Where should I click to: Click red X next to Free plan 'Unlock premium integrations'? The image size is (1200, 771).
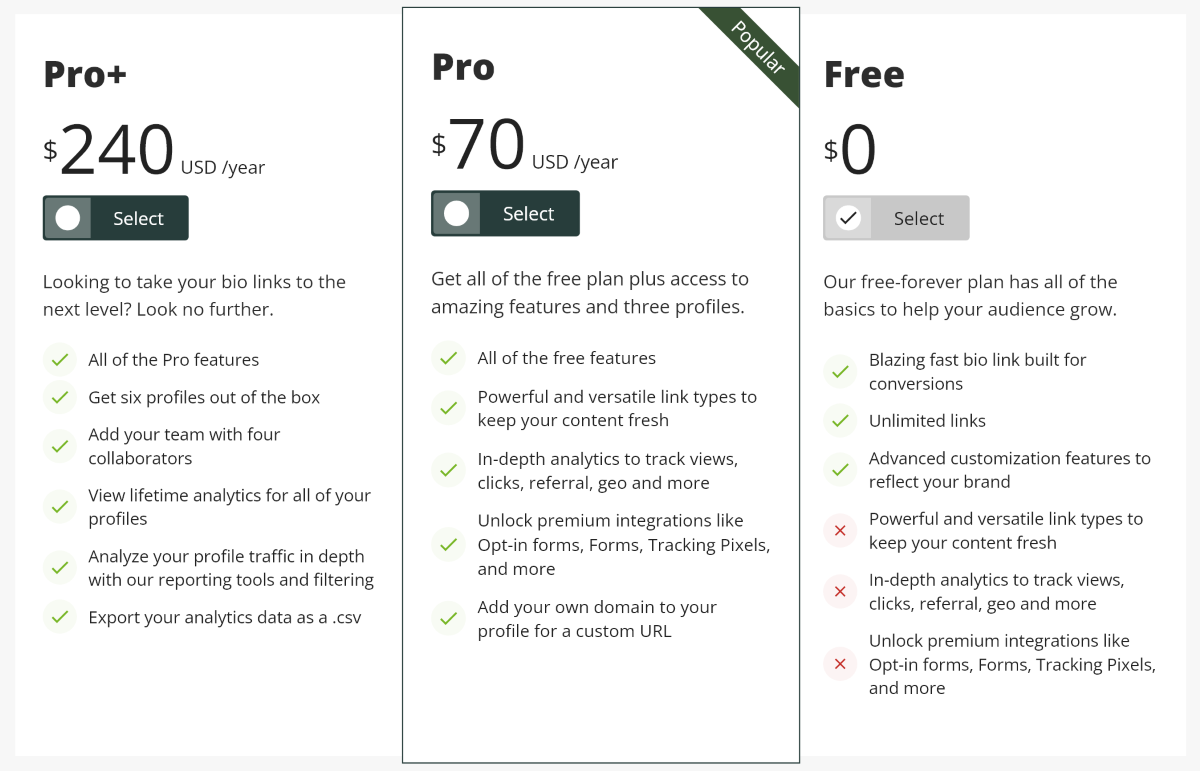click(840, 664)
